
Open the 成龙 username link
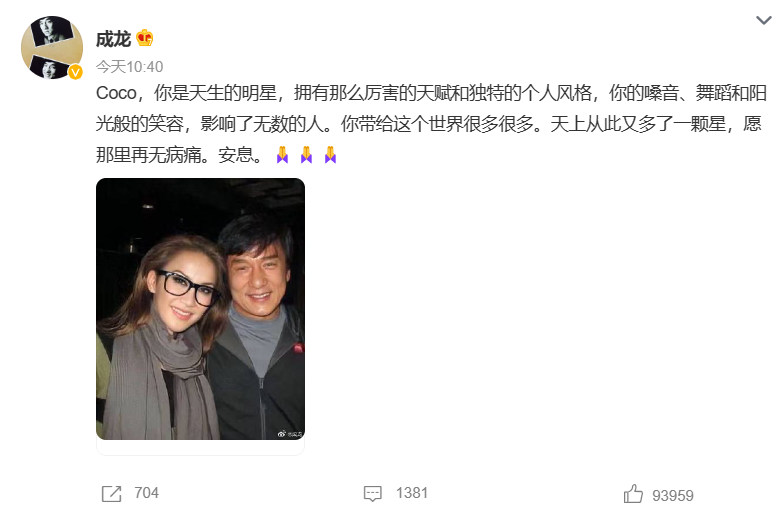pos(113,39)
